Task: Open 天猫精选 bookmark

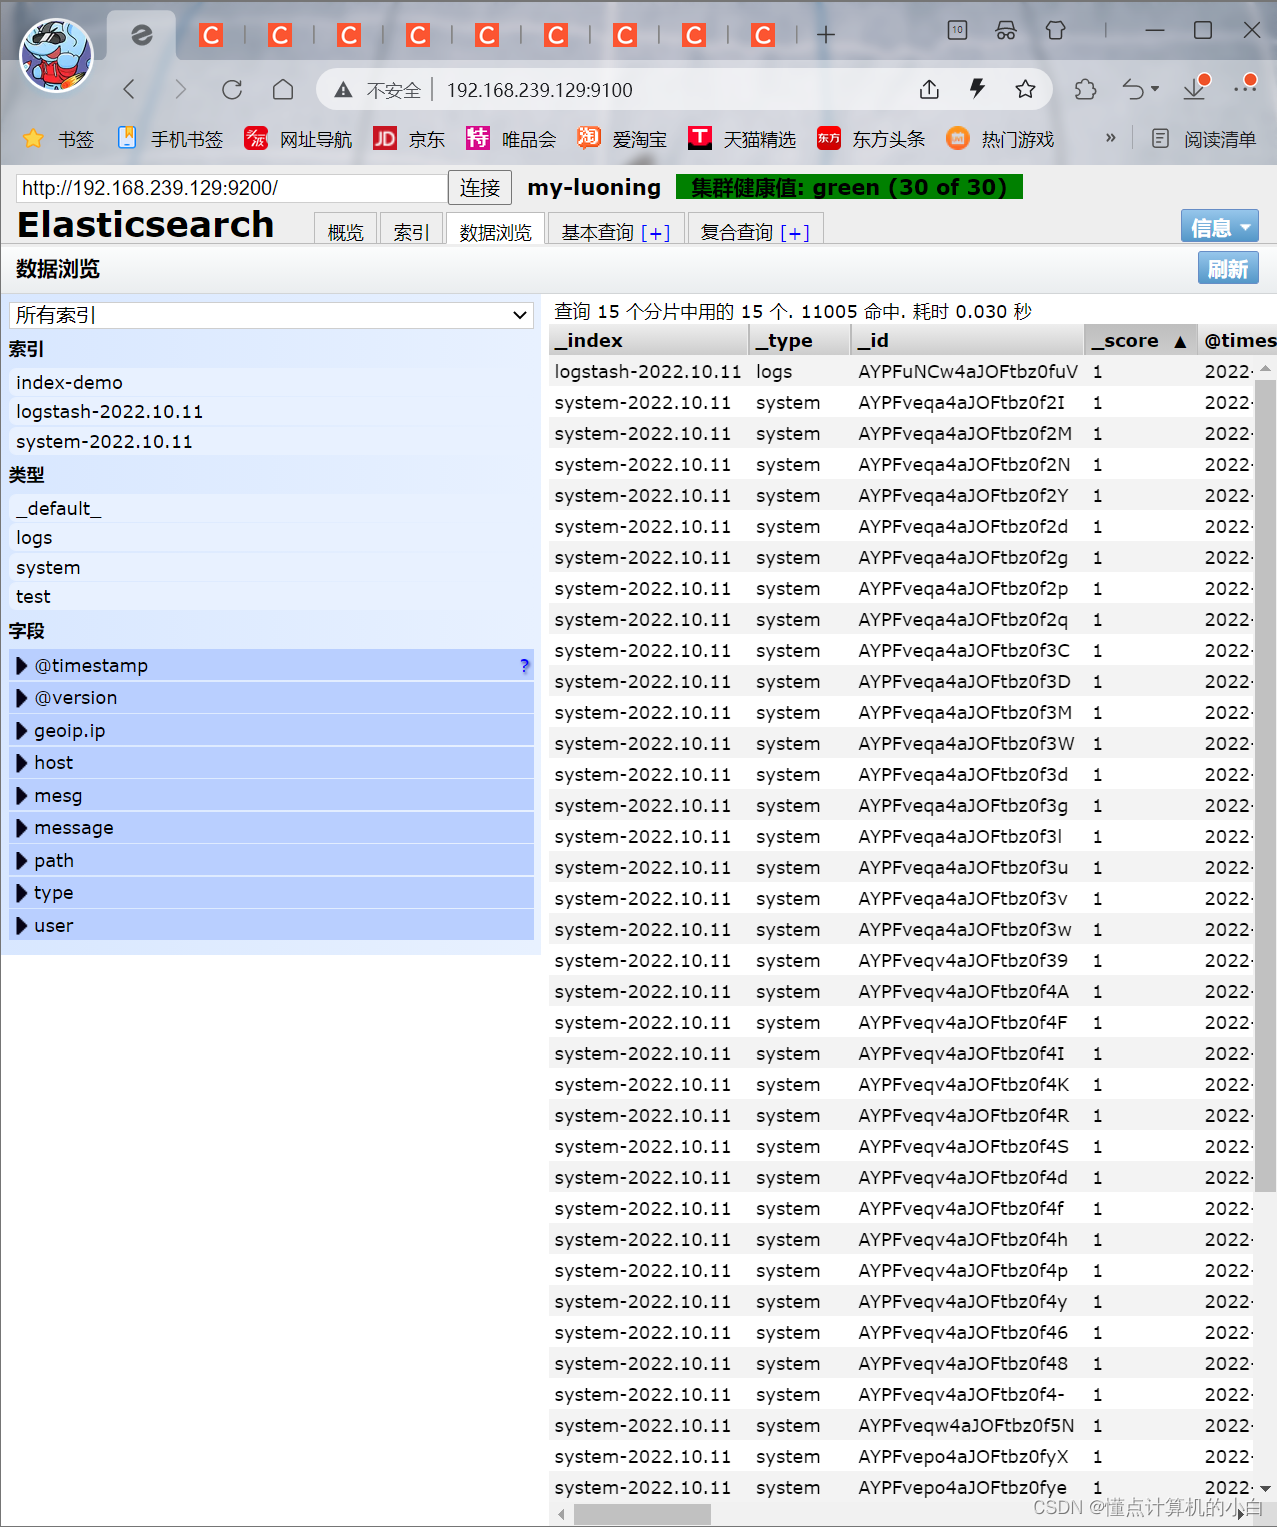Action: (x=742, y=139)
